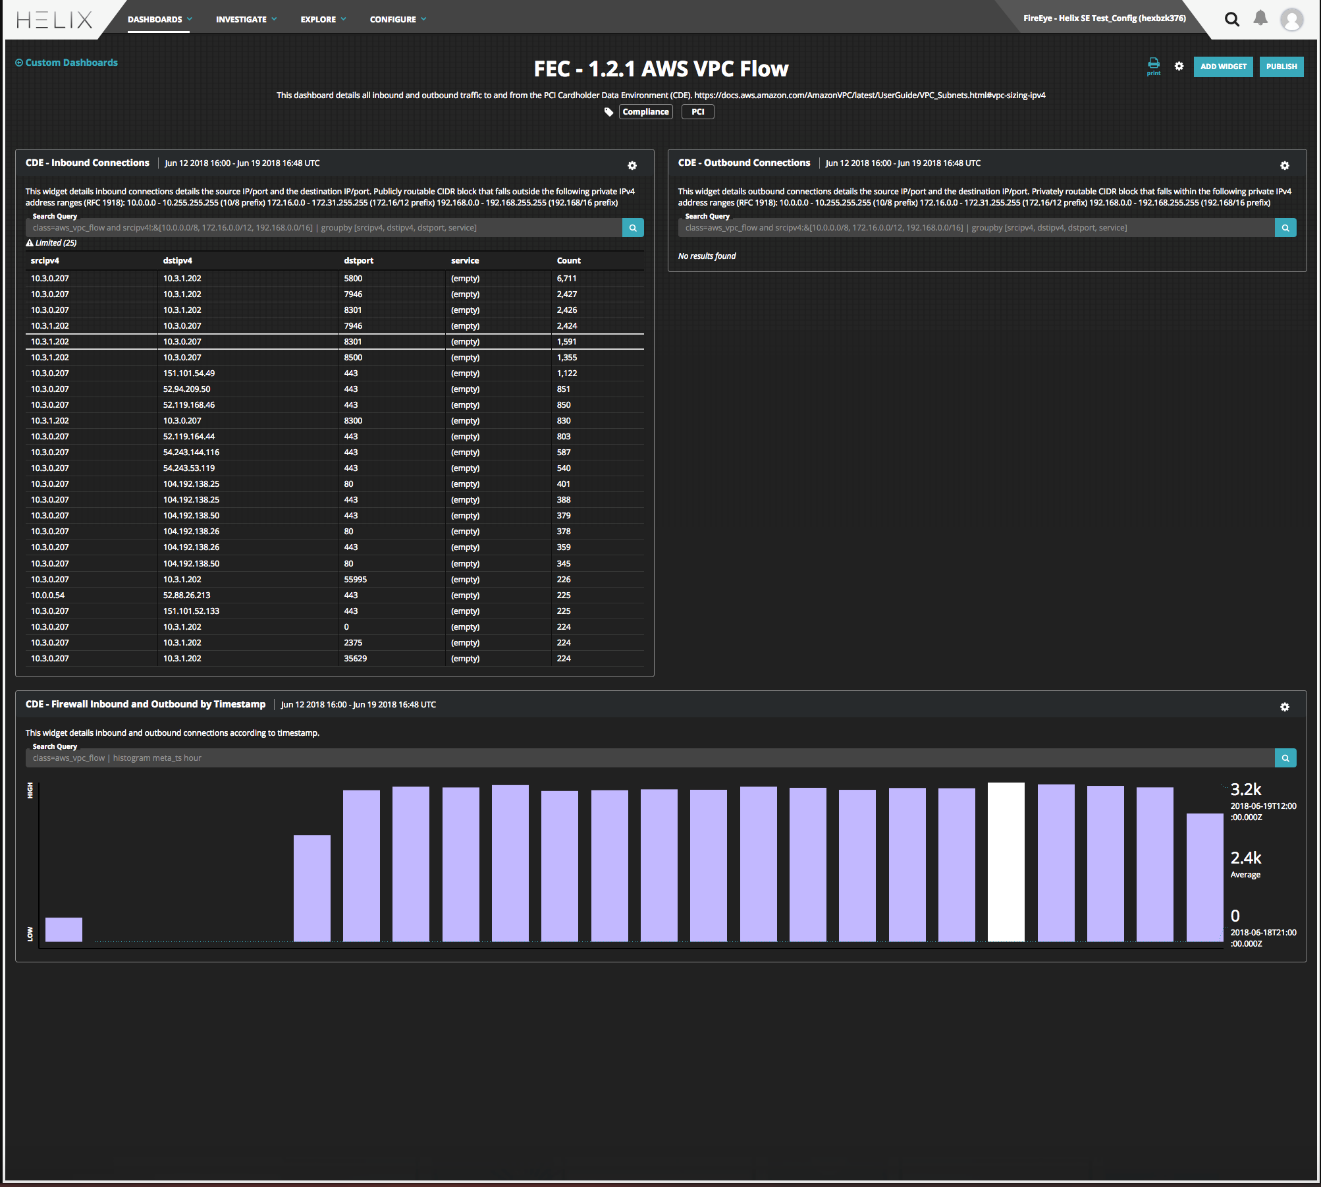Click the tag icon beside Compliance

pyautogui.click(x=608, y=112)
